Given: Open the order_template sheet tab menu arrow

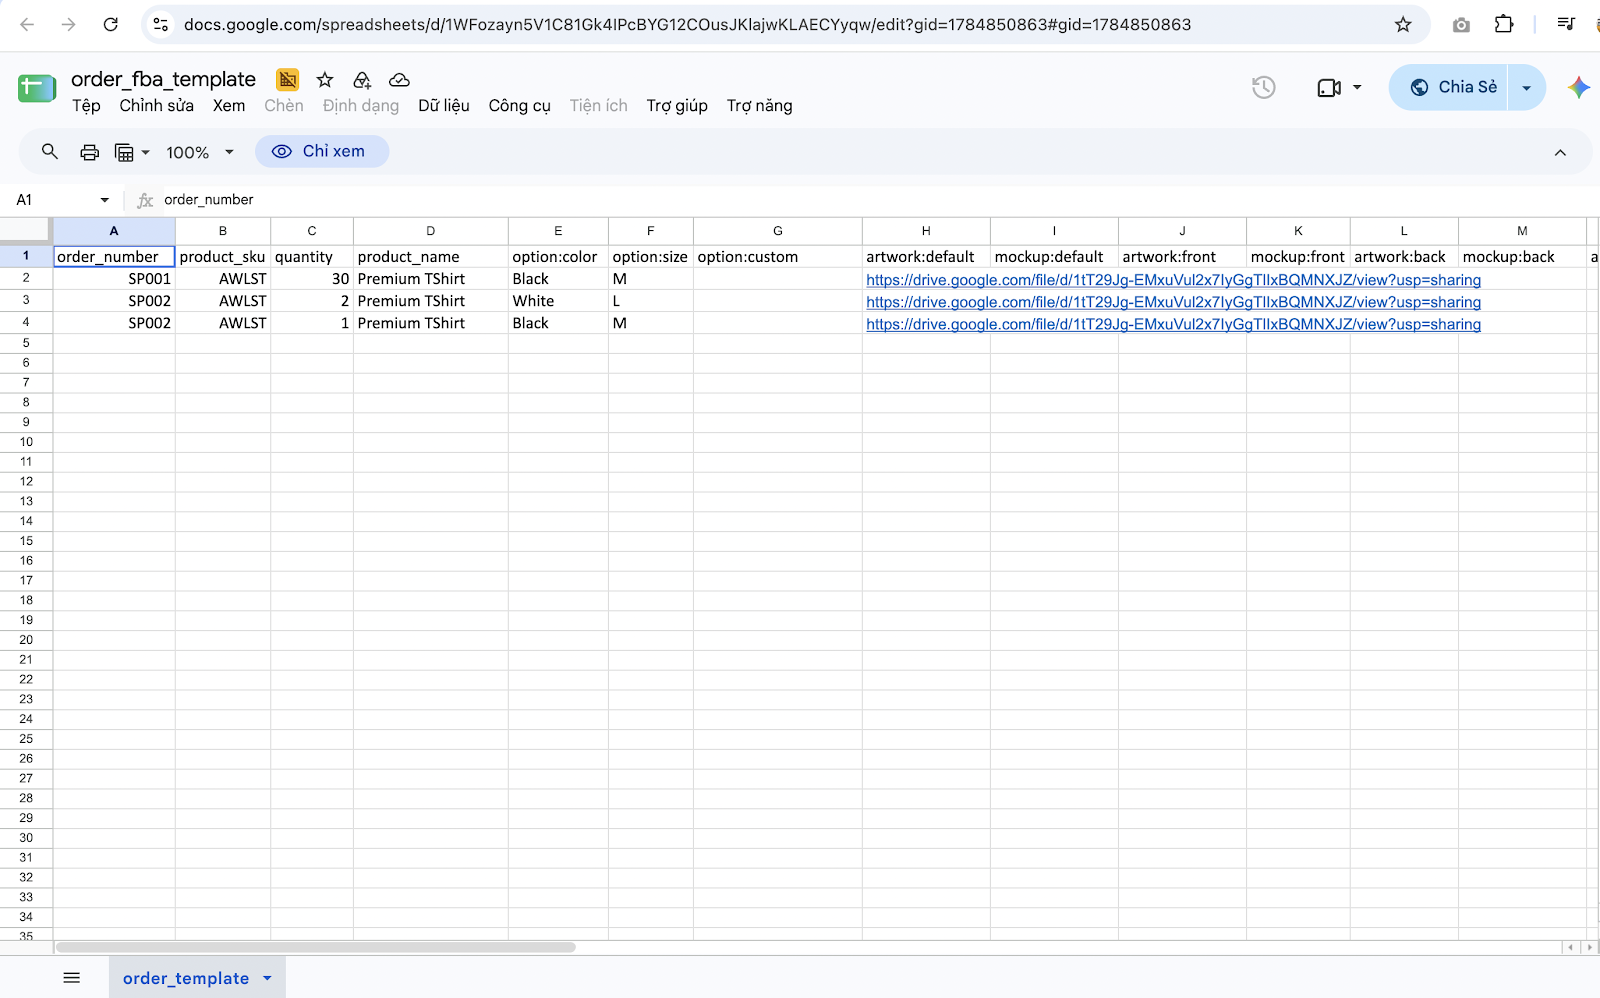Looking at the screenshot, I should click(x=268, y=978).
